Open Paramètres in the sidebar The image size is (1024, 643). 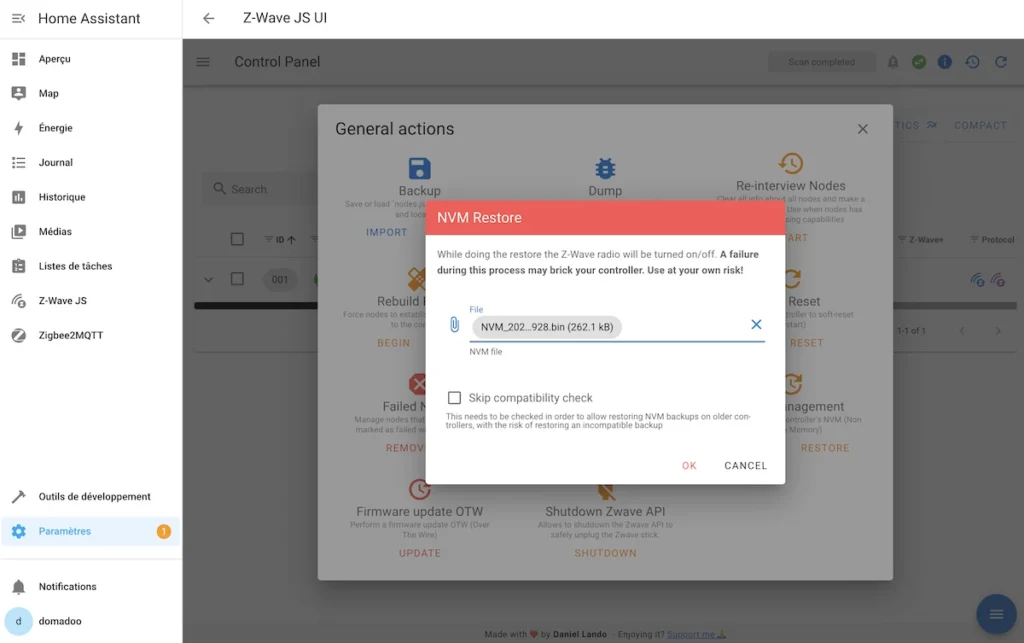coord(91,531)
